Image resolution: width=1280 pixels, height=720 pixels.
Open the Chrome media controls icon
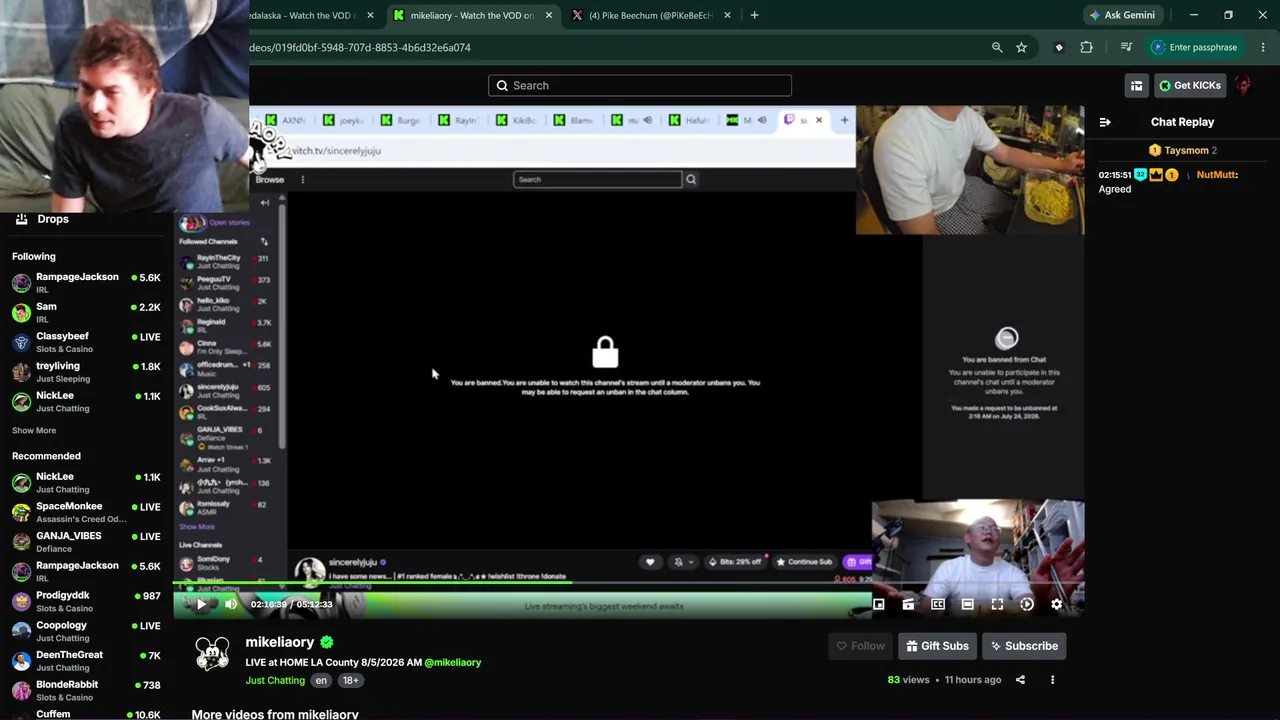click(x=1126, y=47)
